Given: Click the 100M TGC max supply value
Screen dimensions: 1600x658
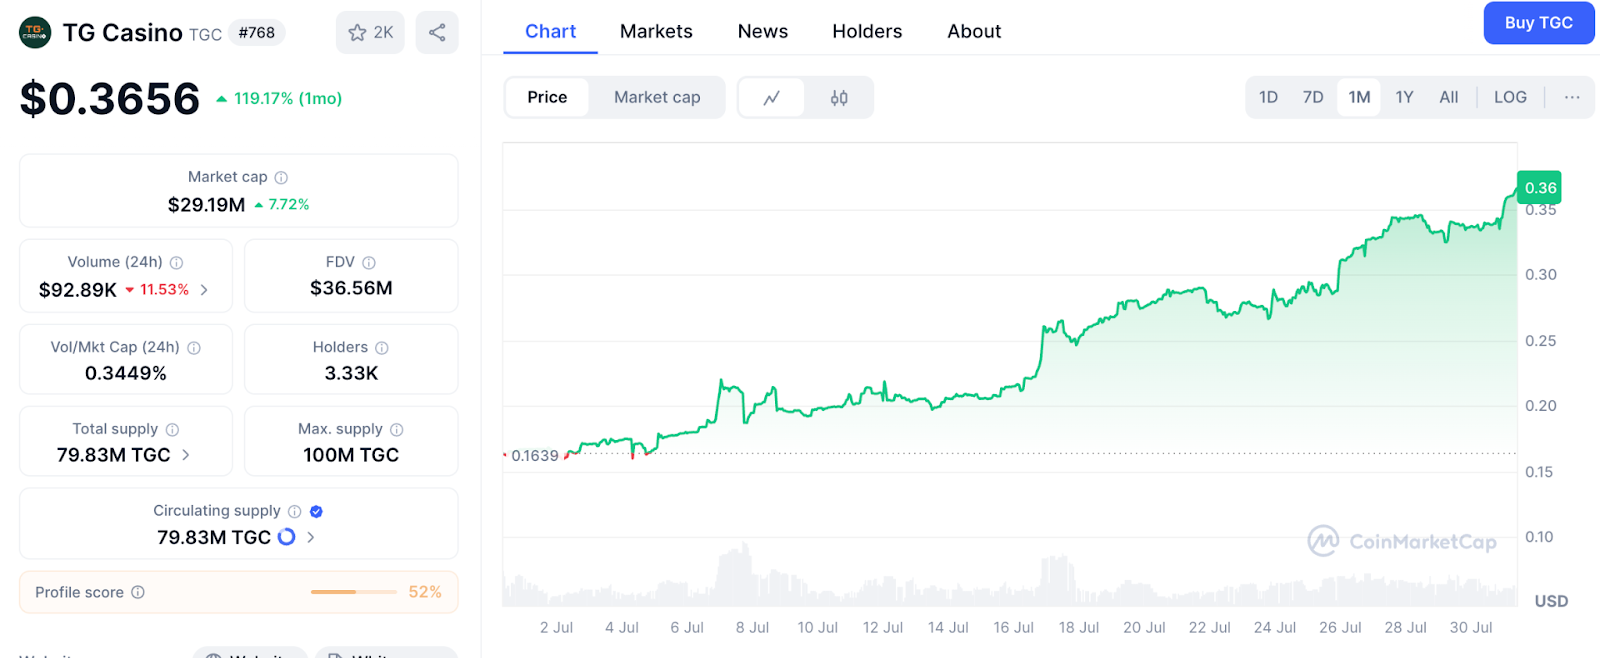Looking at the screenshot, I should (351, 455).
